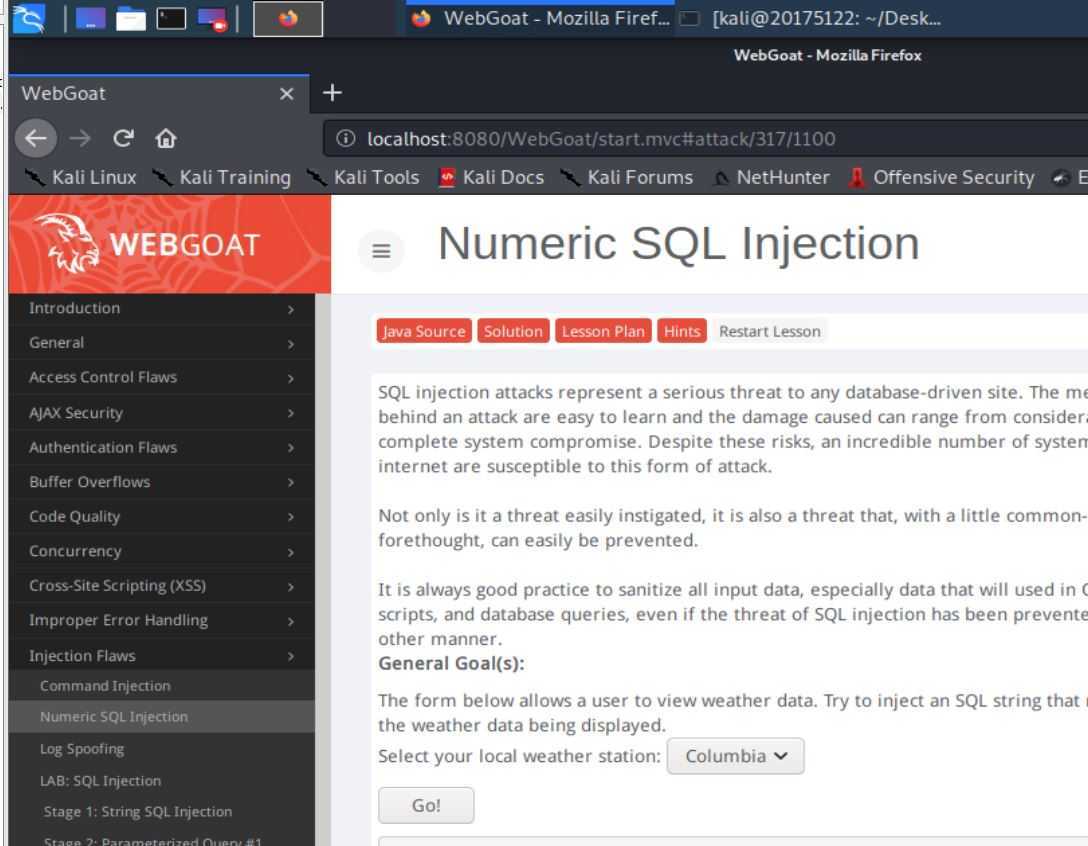The image size is (1088, 846).
Task: Expand the Buffer Overflows category
Action: [162, 482]
